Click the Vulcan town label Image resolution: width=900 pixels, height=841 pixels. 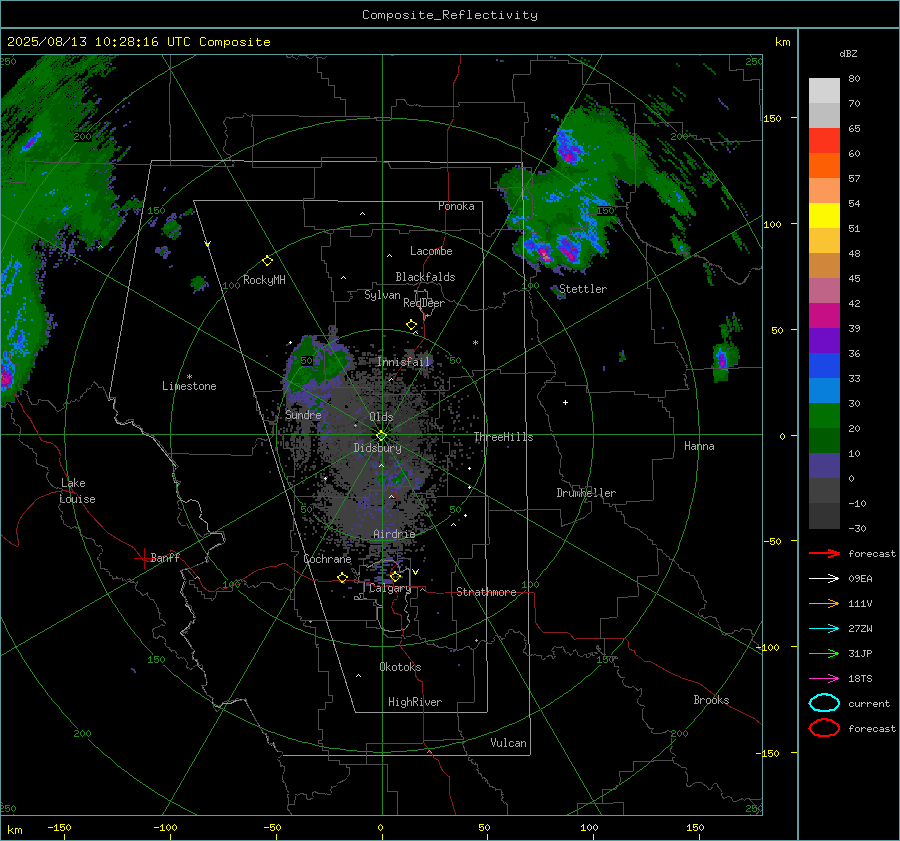(x=508, y=743)
